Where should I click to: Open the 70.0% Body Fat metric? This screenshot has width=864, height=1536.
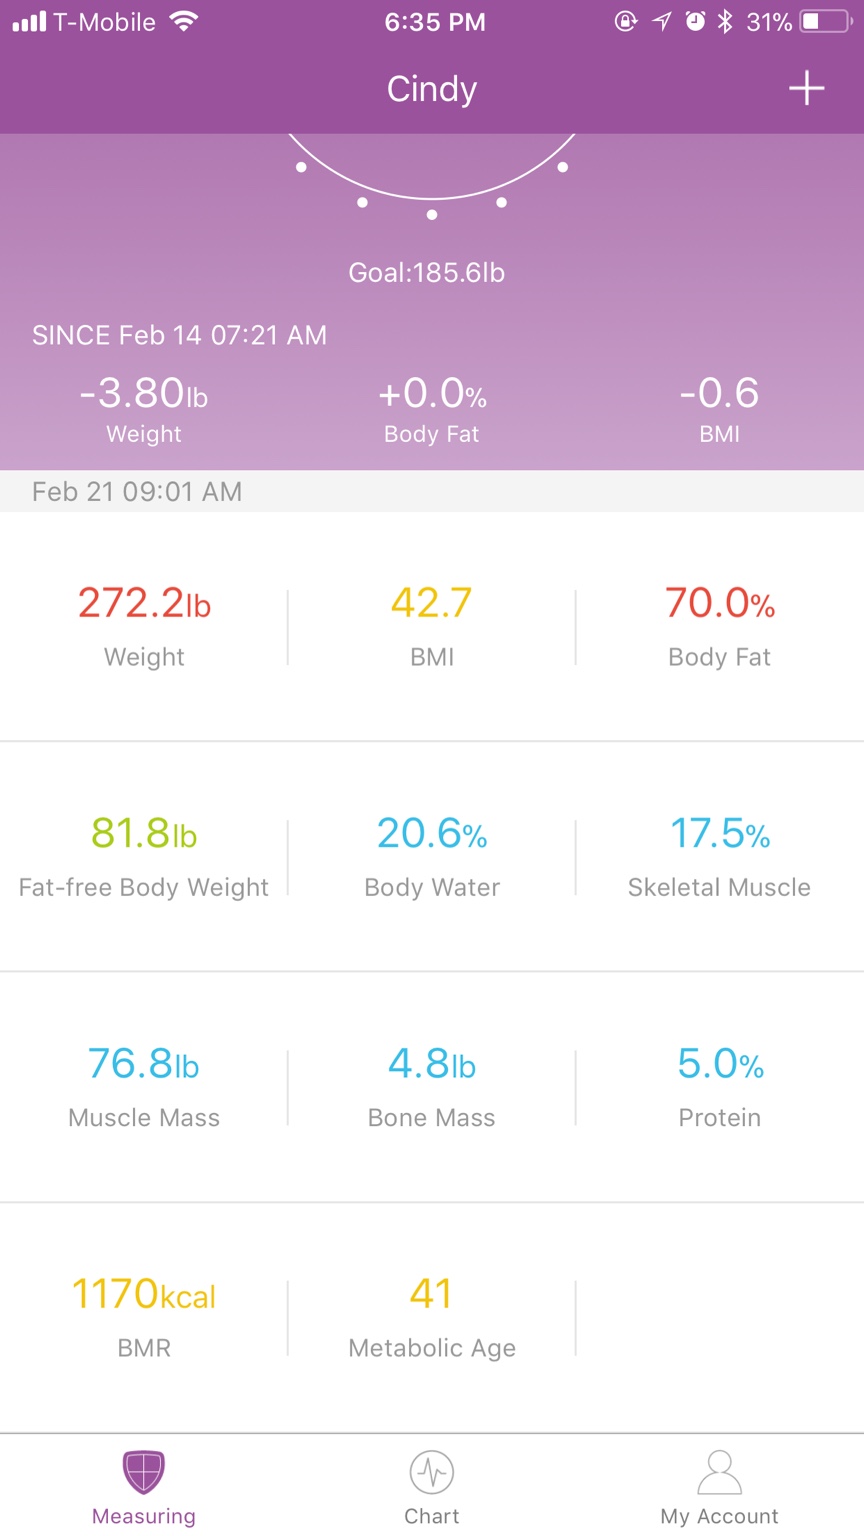click(720, 627)
